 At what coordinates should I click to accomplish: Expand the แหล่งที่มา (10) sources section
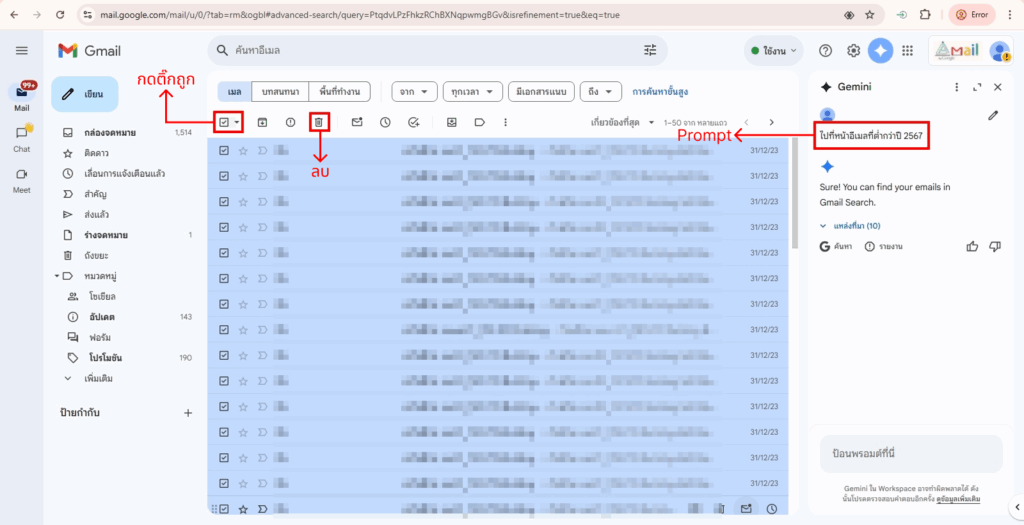coord(850,226)
